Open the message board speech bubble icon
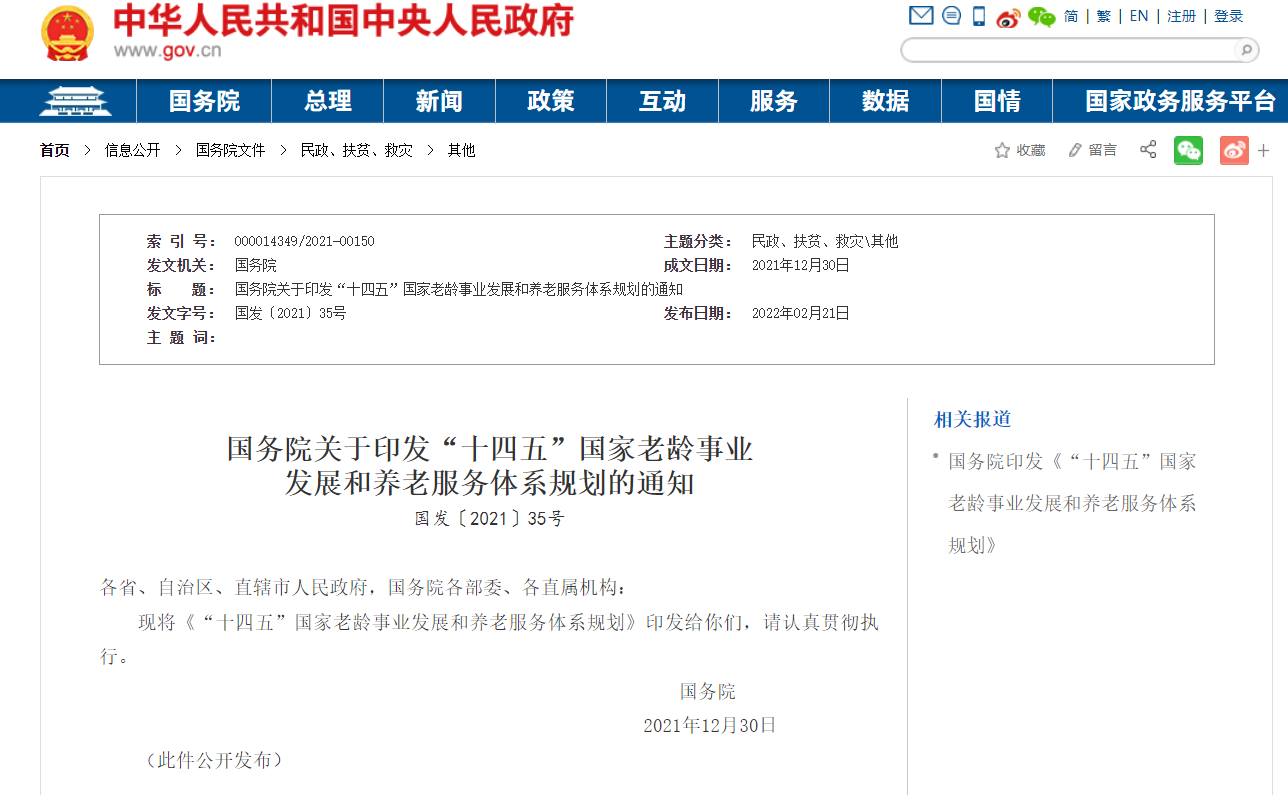Screen dimensions: 1288x795 pyautogui.click(x=951, y=16)
